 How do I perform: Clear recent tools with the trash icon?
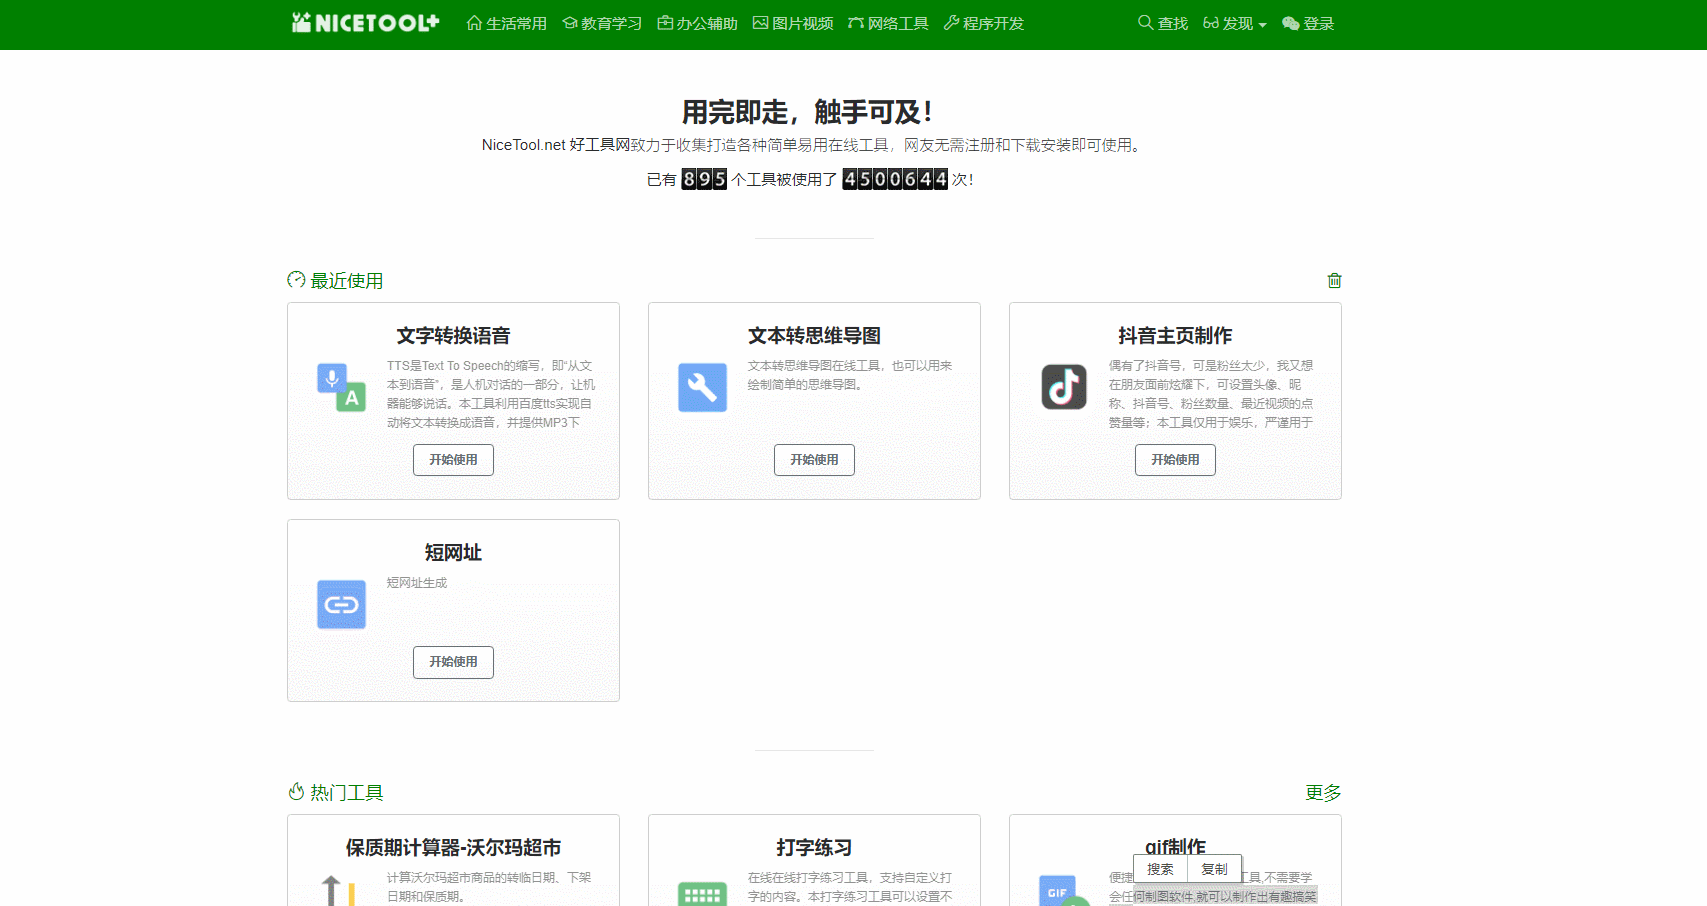(x=1334, y=281)
